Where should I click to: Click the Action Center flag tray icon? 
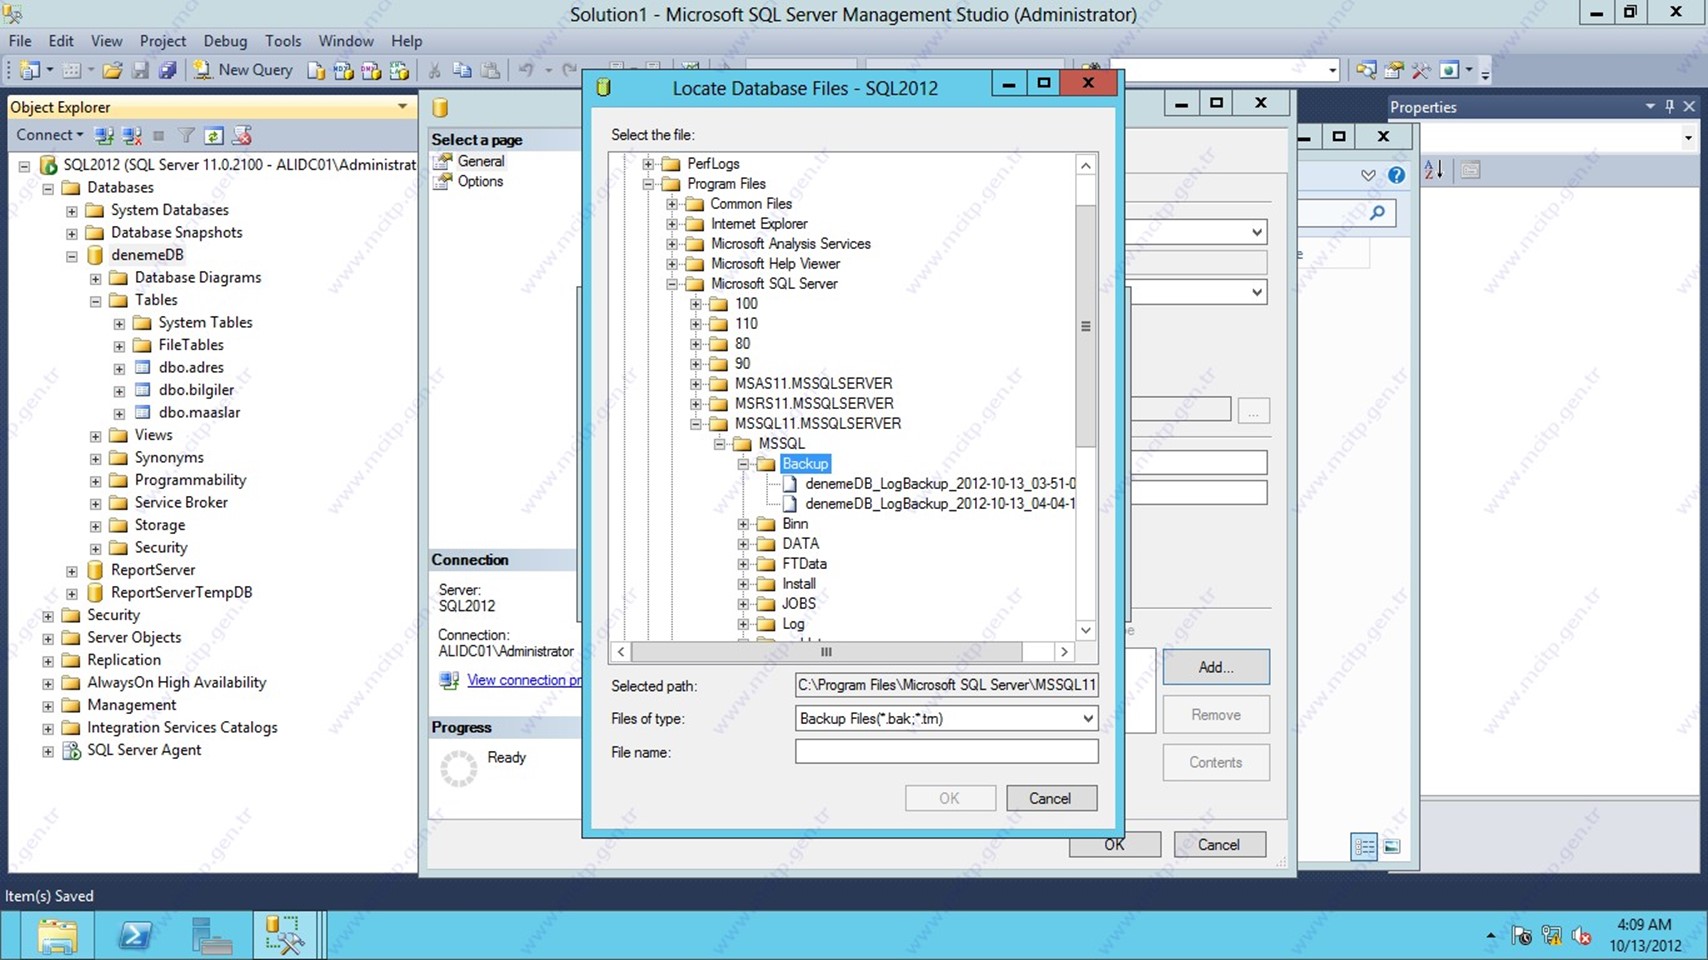(x=1522, y=936)
